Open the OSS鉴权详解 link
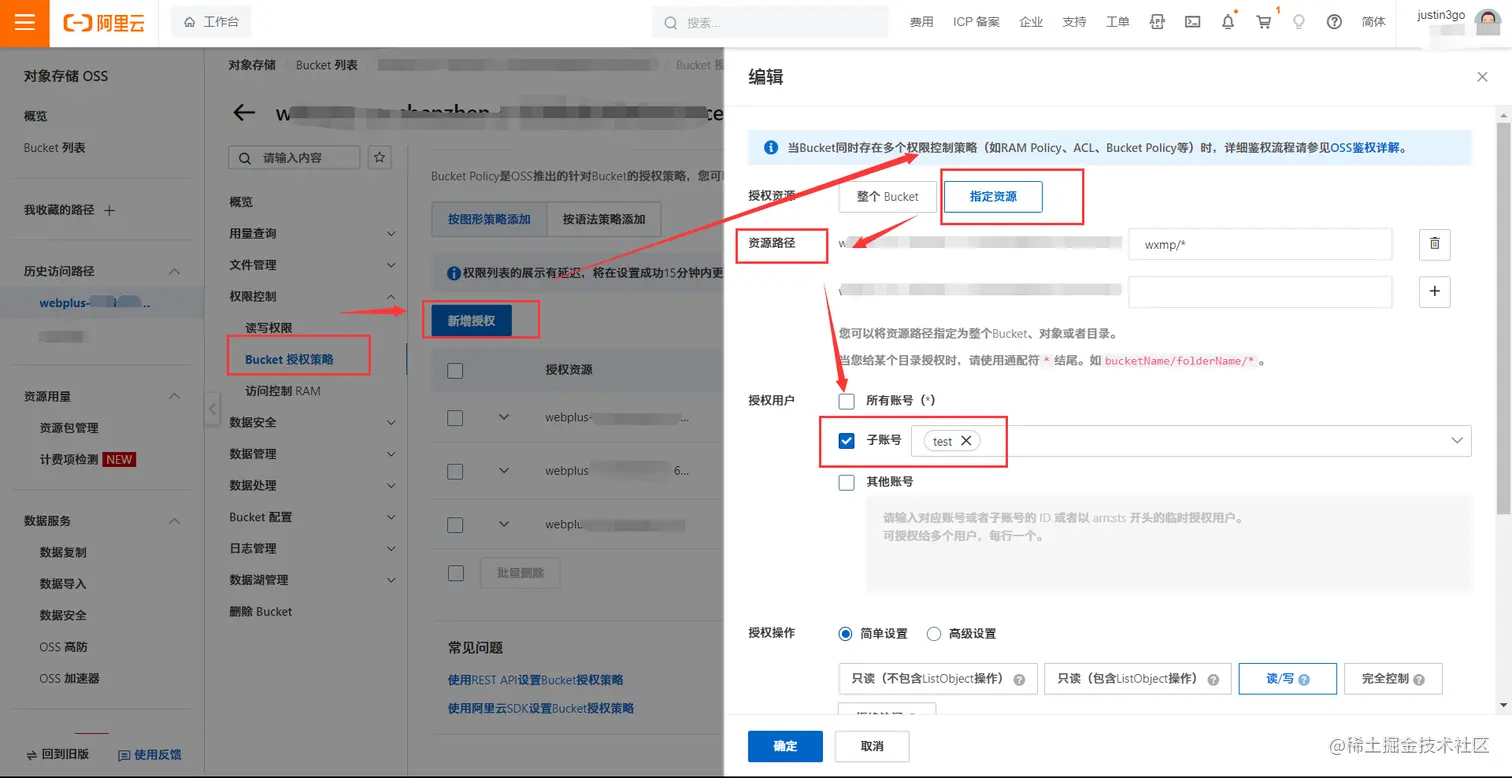 point(1366,147)
